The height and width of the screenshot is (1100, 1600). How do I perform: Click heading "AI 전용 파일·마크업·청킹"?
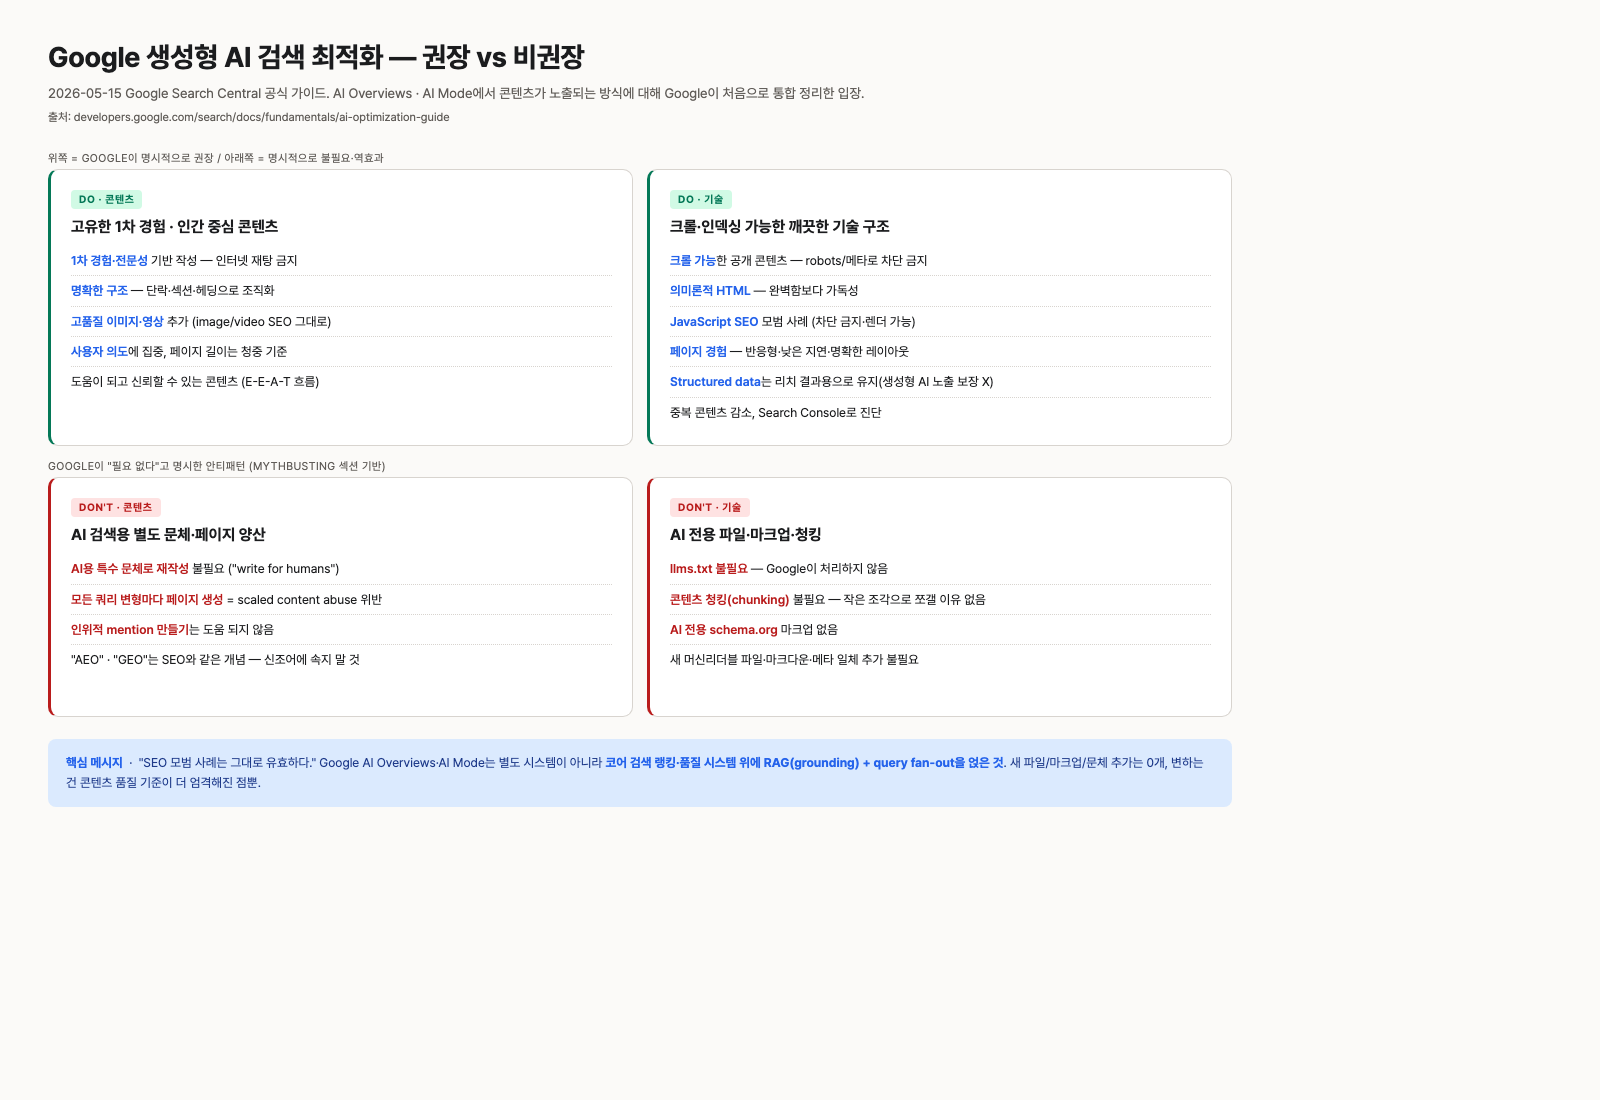[x=745, y=535]
